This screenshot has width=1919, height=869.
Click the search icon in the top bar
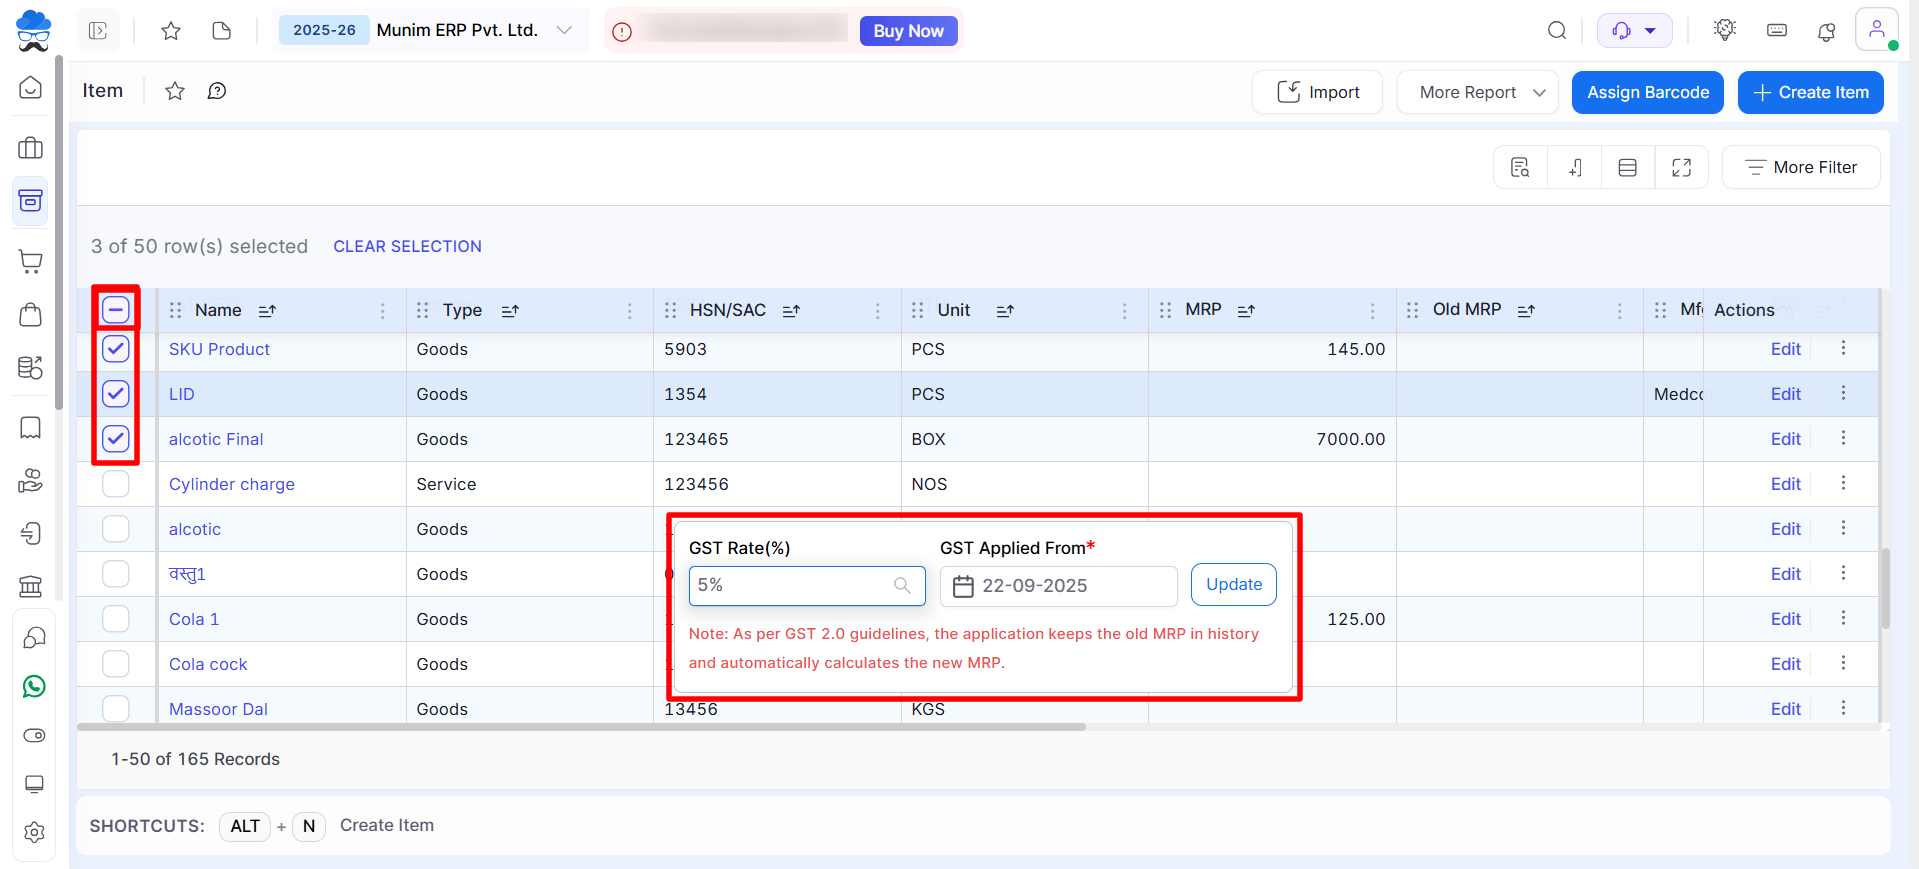pos(1557,31)
